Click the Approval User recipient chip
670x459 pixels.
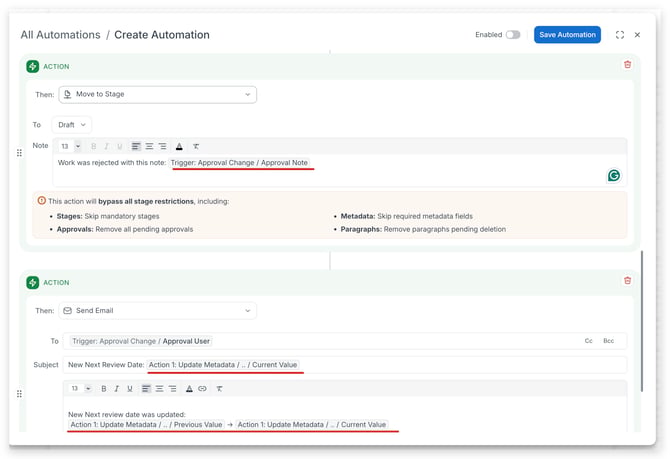(141, 341)
